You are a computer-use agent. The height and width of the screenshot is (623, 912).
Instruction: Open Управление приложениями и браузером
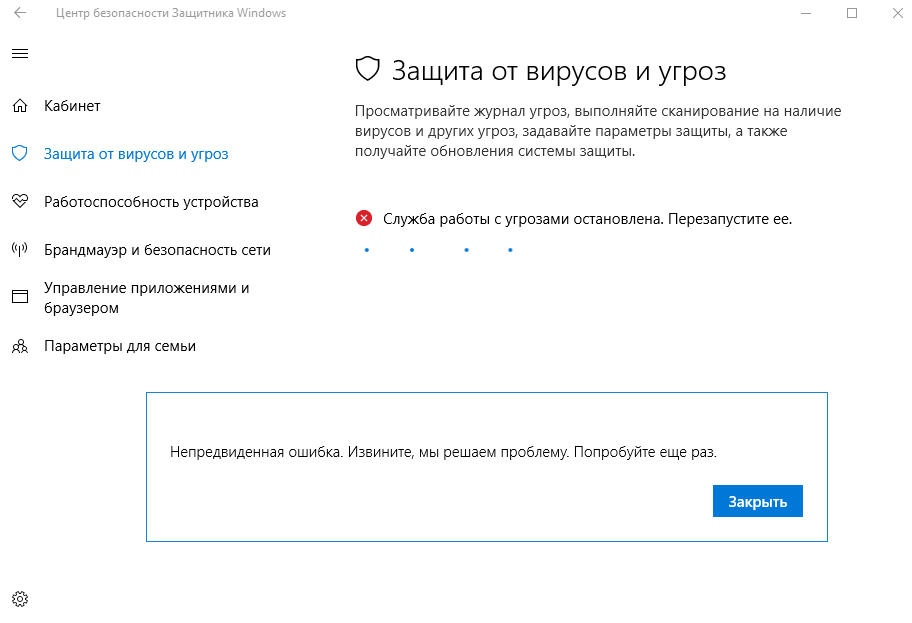pos(147,298)
